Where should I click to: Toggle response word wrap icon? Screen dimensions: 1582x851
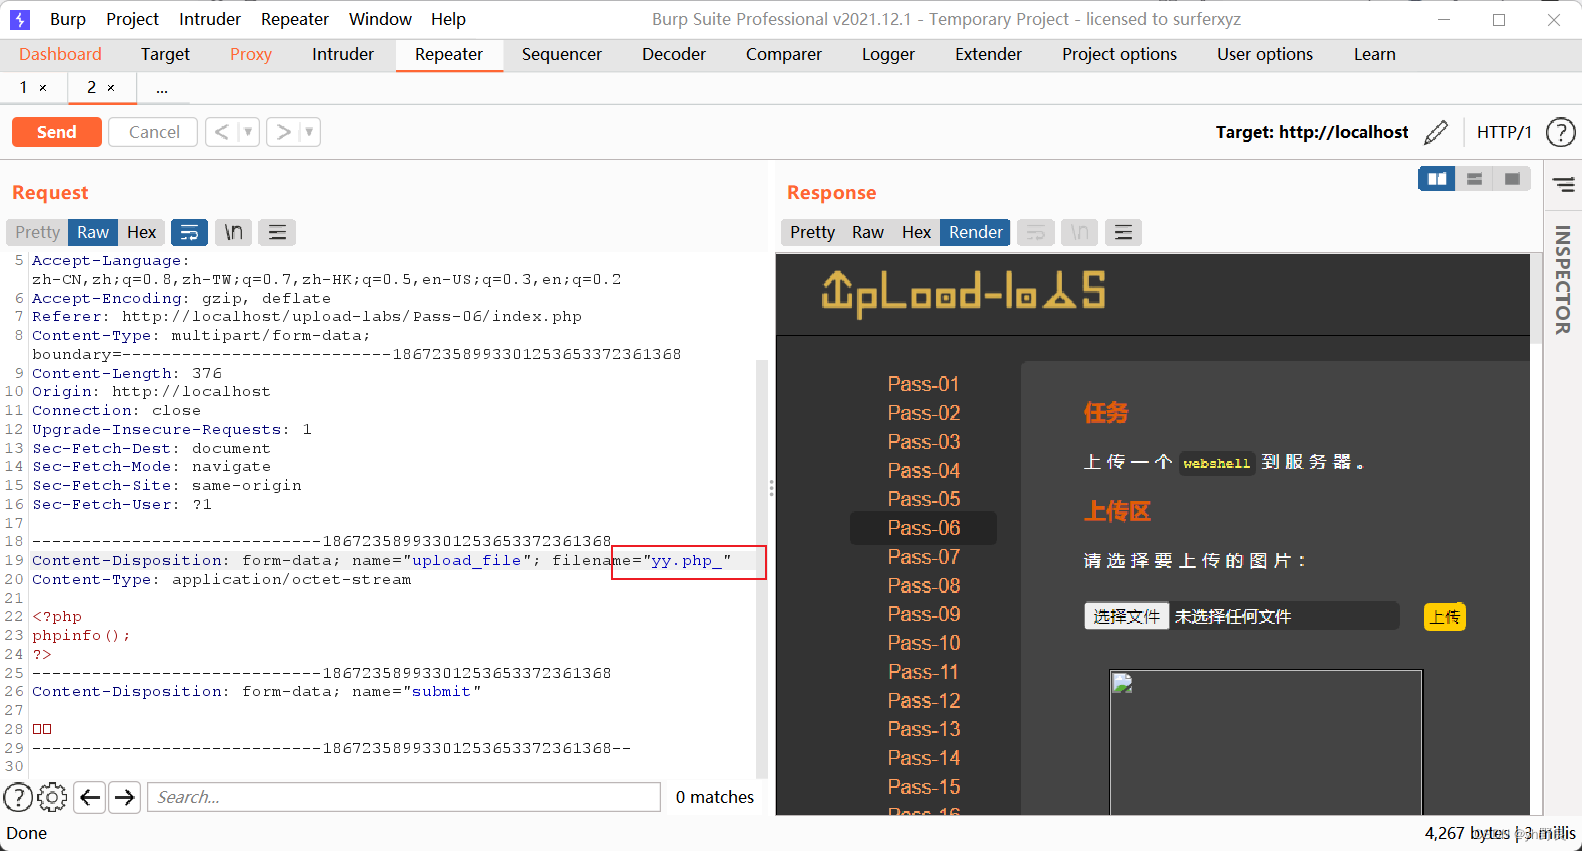1036,232
